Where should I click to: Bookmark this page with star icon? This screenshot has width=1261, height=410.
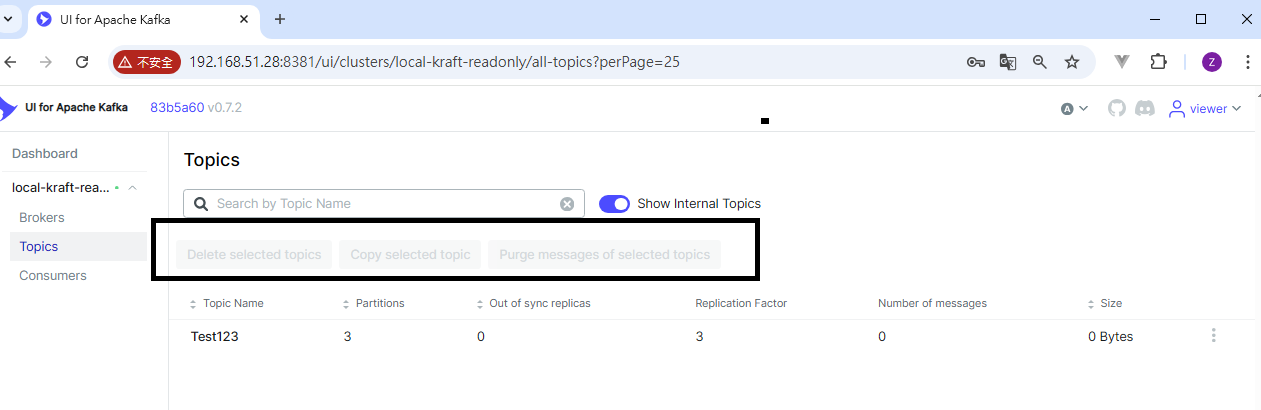pyautogui.click(x=1072, y=62)
